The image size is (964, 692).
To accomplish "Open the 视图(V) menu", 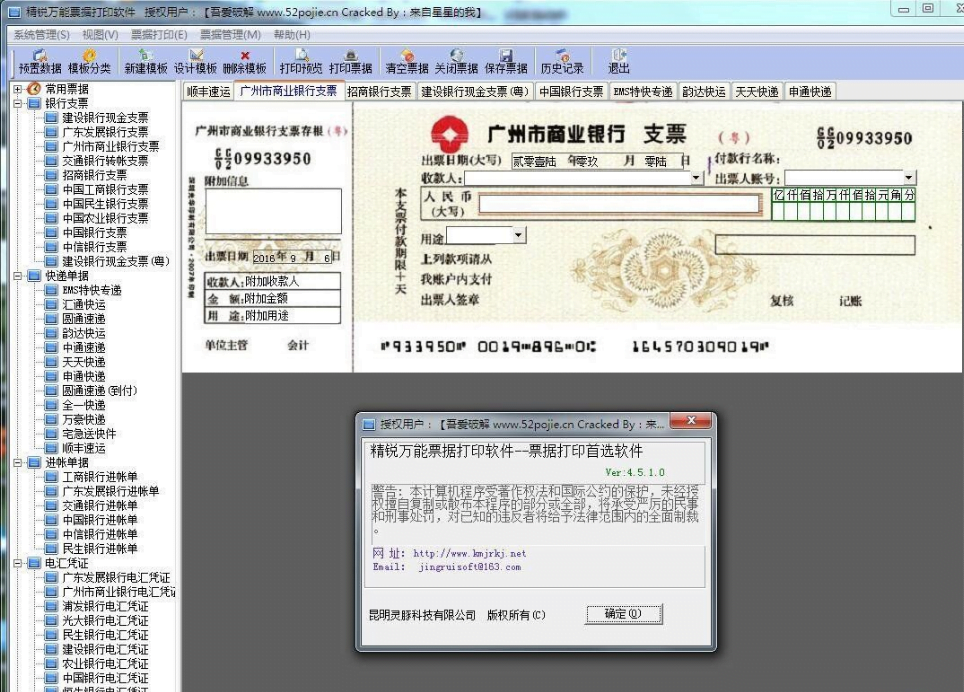I will tap(100, 35).
